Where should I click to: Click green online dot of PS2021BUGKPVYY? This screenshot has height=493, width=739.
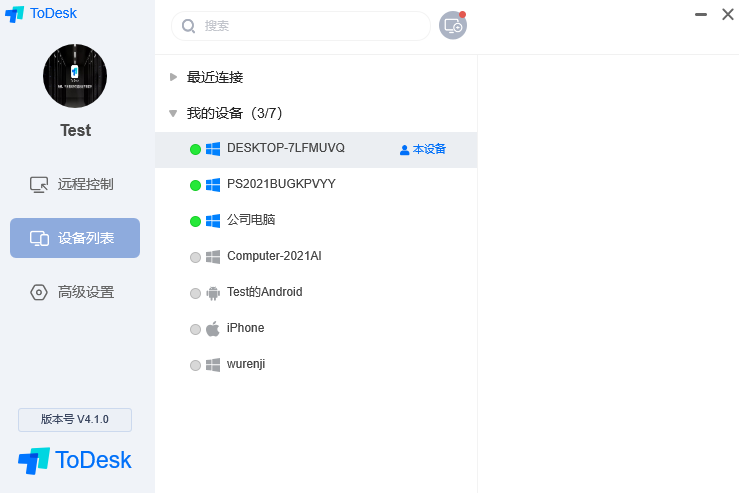(x=195, y=185)
